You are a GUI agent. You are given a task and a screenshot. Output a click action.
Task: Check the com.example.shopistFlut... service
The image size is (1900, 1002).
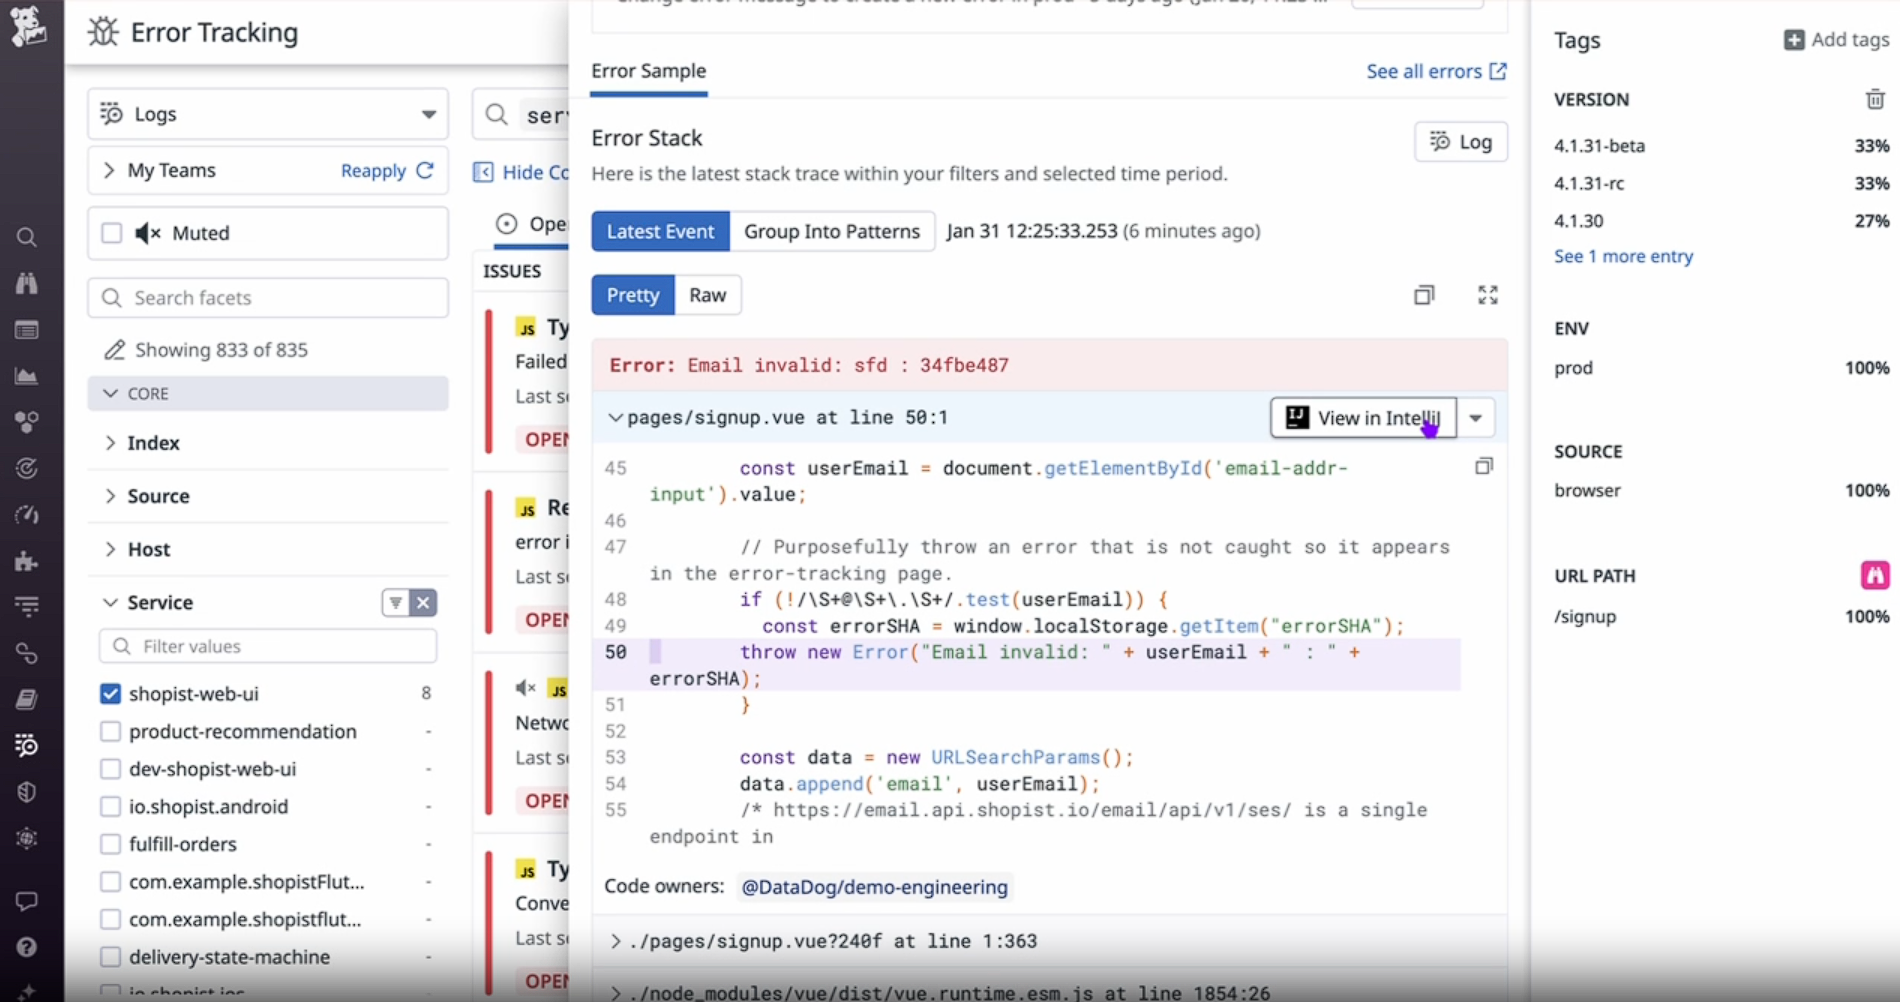[111, 882]
